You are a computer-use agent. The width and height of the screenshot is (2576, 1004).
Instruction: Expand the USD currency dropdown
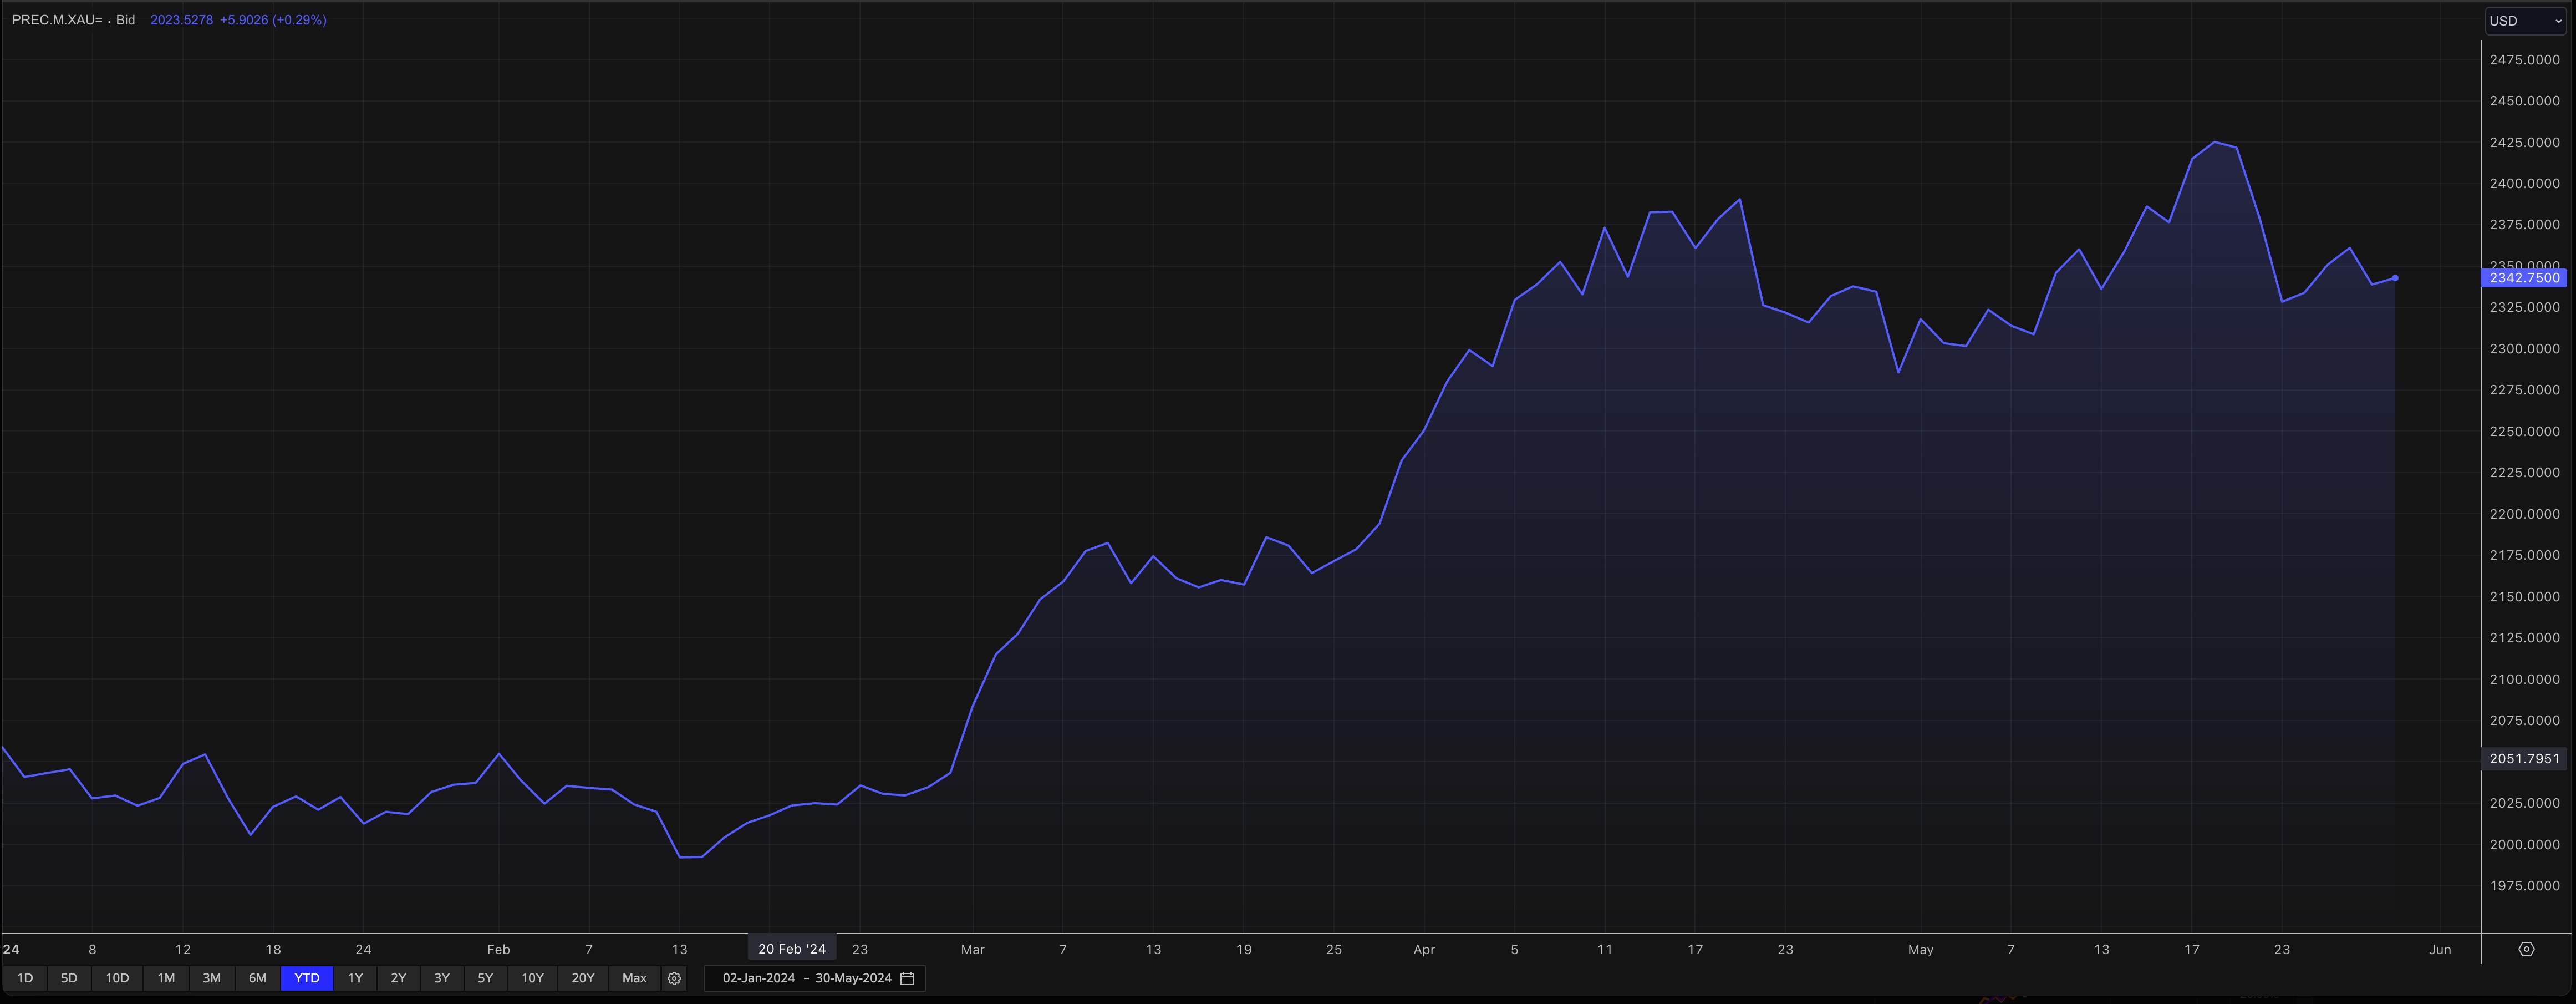tap(2524, 20)
